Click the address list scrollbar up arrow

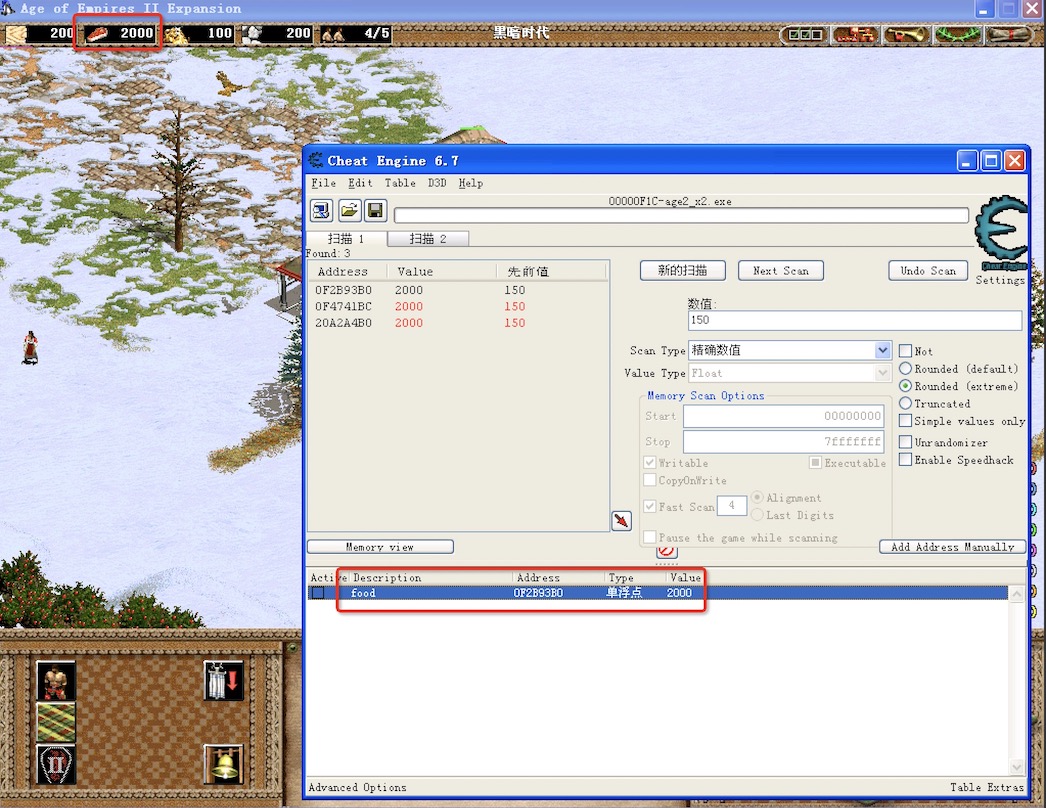tap(1017, 594)
